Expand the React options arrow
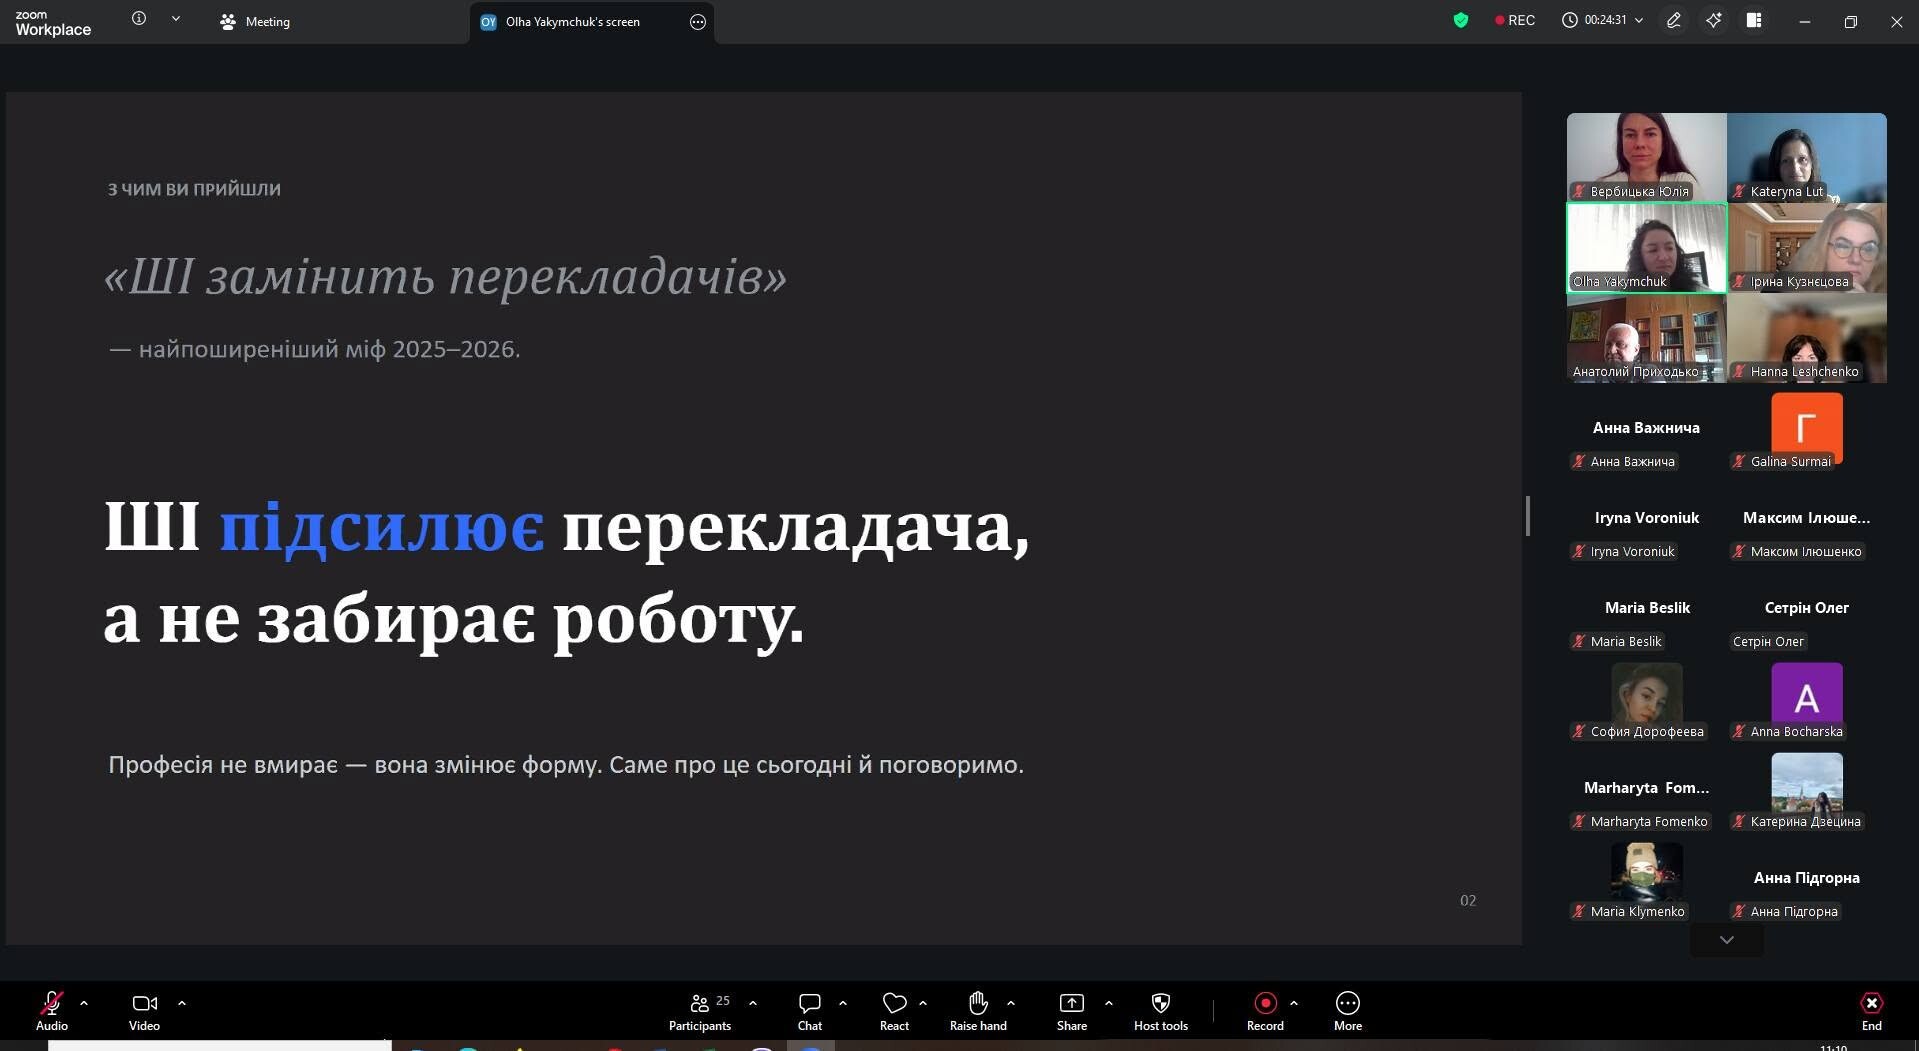Screen dimensions: 1919x1051 click(923, 1002)
